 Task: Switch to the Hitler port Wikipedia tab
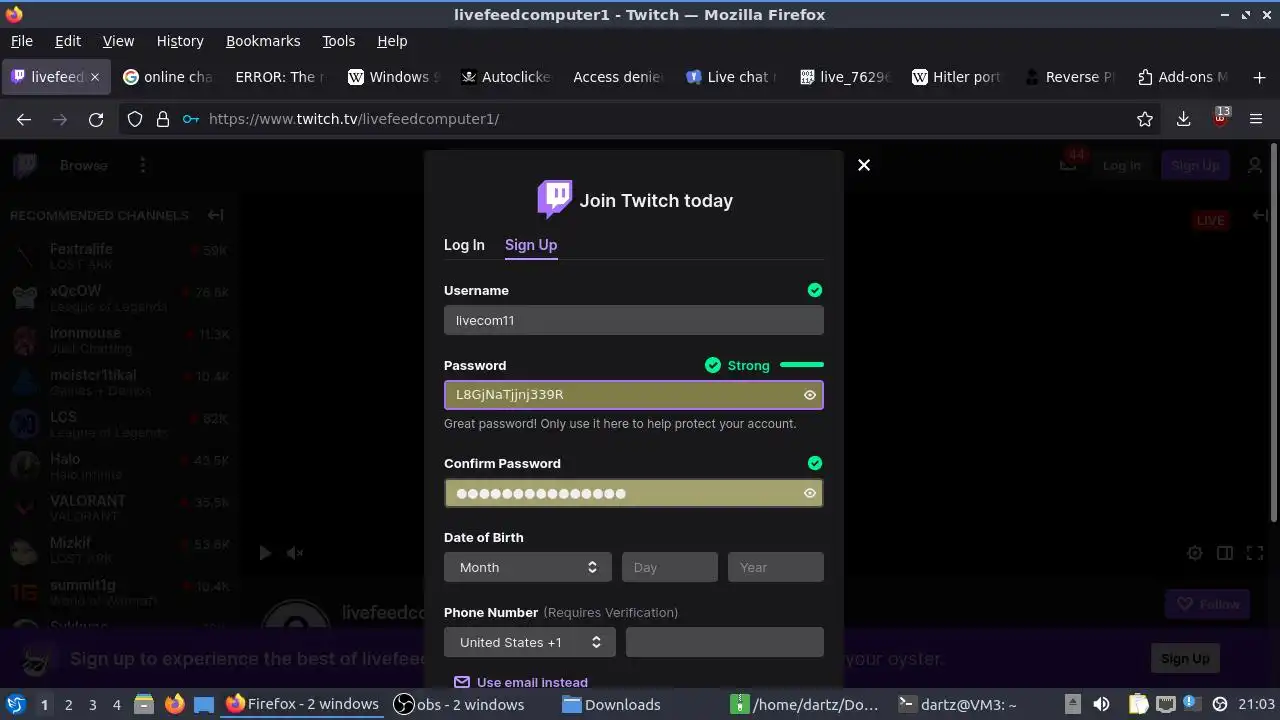pyautogui.click(x=957, y=77)
